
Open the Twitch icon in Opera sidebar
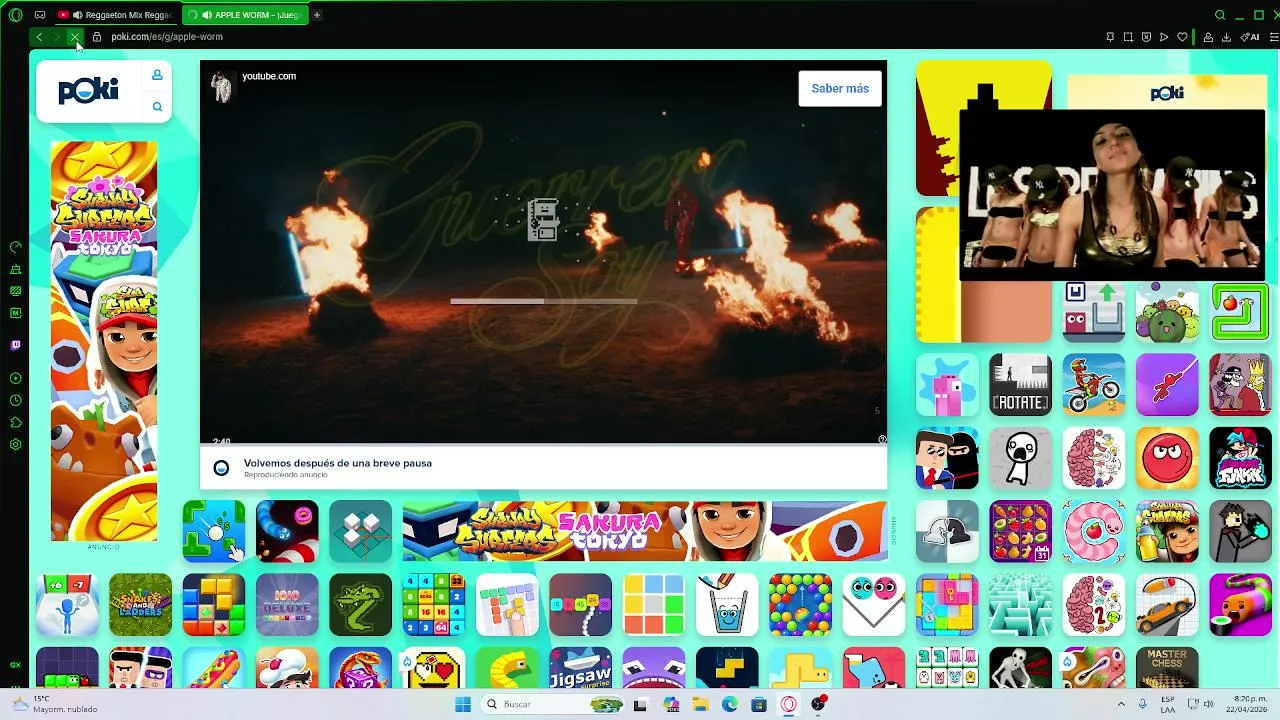[x=15, y=345]
